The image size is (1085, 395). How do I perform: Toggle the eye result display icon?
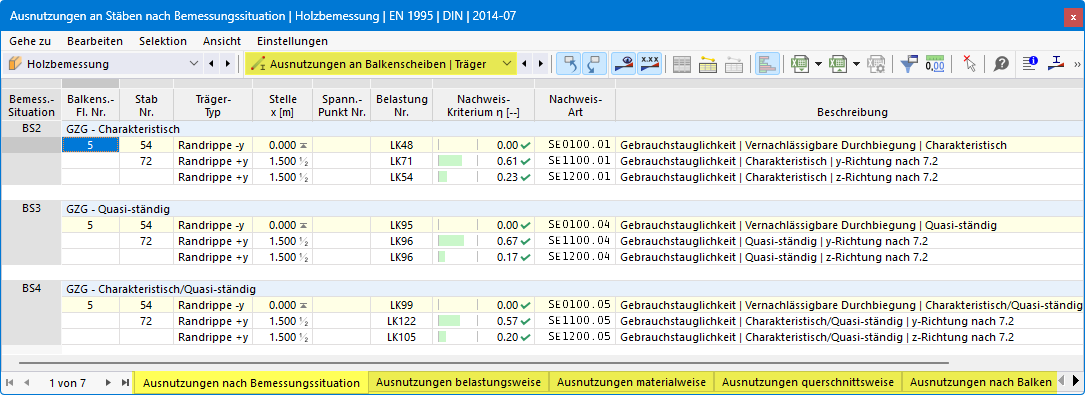tap(623, 64)
